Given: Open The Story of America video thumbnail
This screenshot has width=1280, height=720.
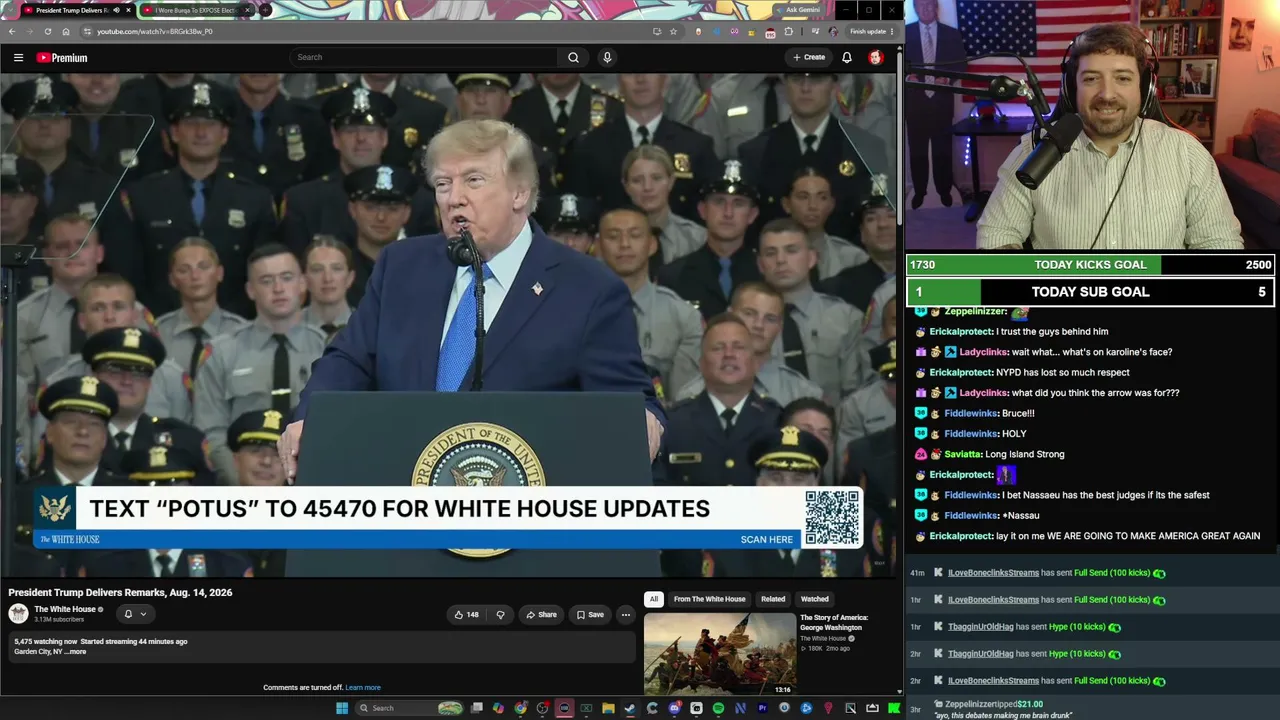Looking at the screenshot, I should point(720,654).
